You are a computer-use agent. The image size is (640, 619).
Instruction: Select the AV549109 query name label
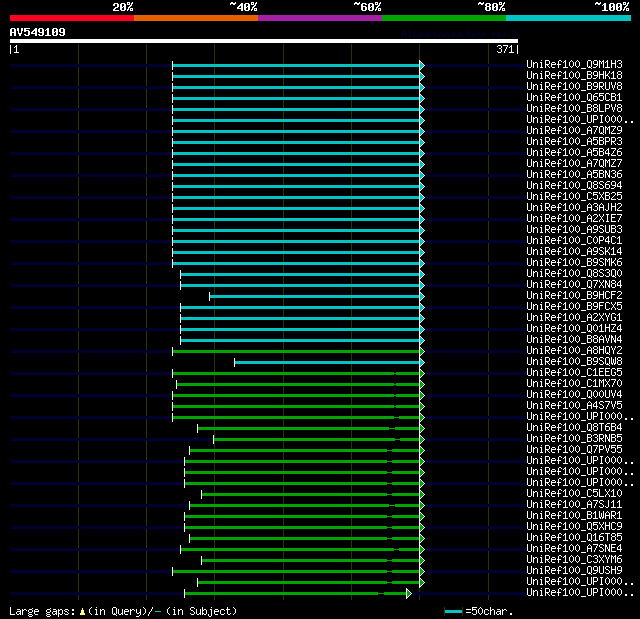tap(38, 32)
